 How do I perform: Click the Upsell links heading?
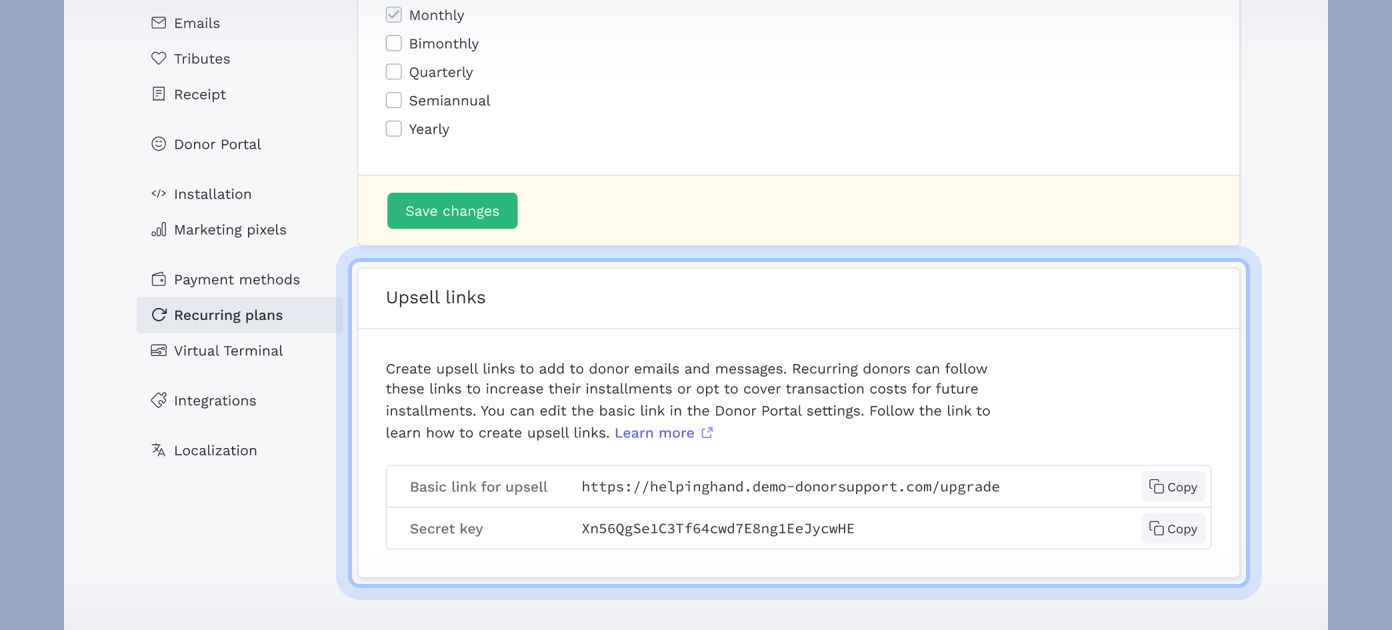click(436, 298)
